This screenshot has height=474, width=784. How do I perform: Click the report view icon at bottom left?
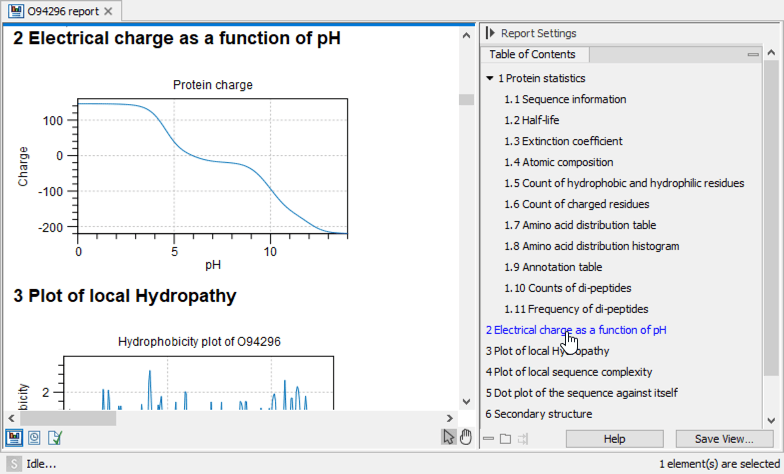[x=15, y=437]
